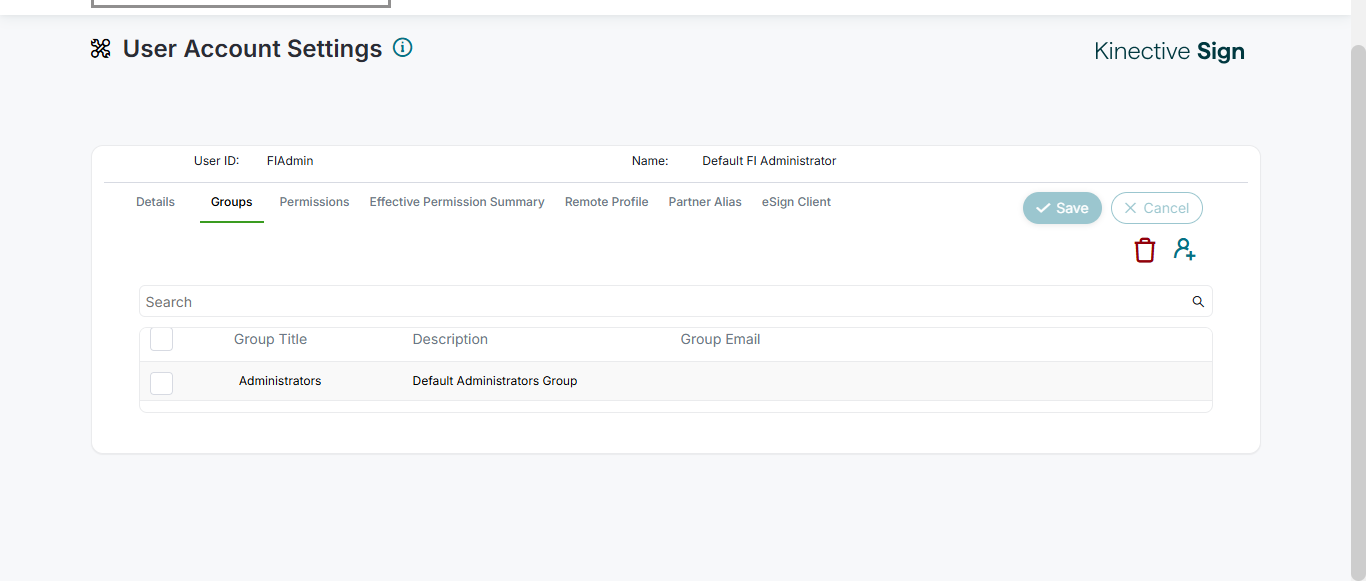Click the search magnifier icon
This screenshot has width=1366, height=581.
[1198, 302]
